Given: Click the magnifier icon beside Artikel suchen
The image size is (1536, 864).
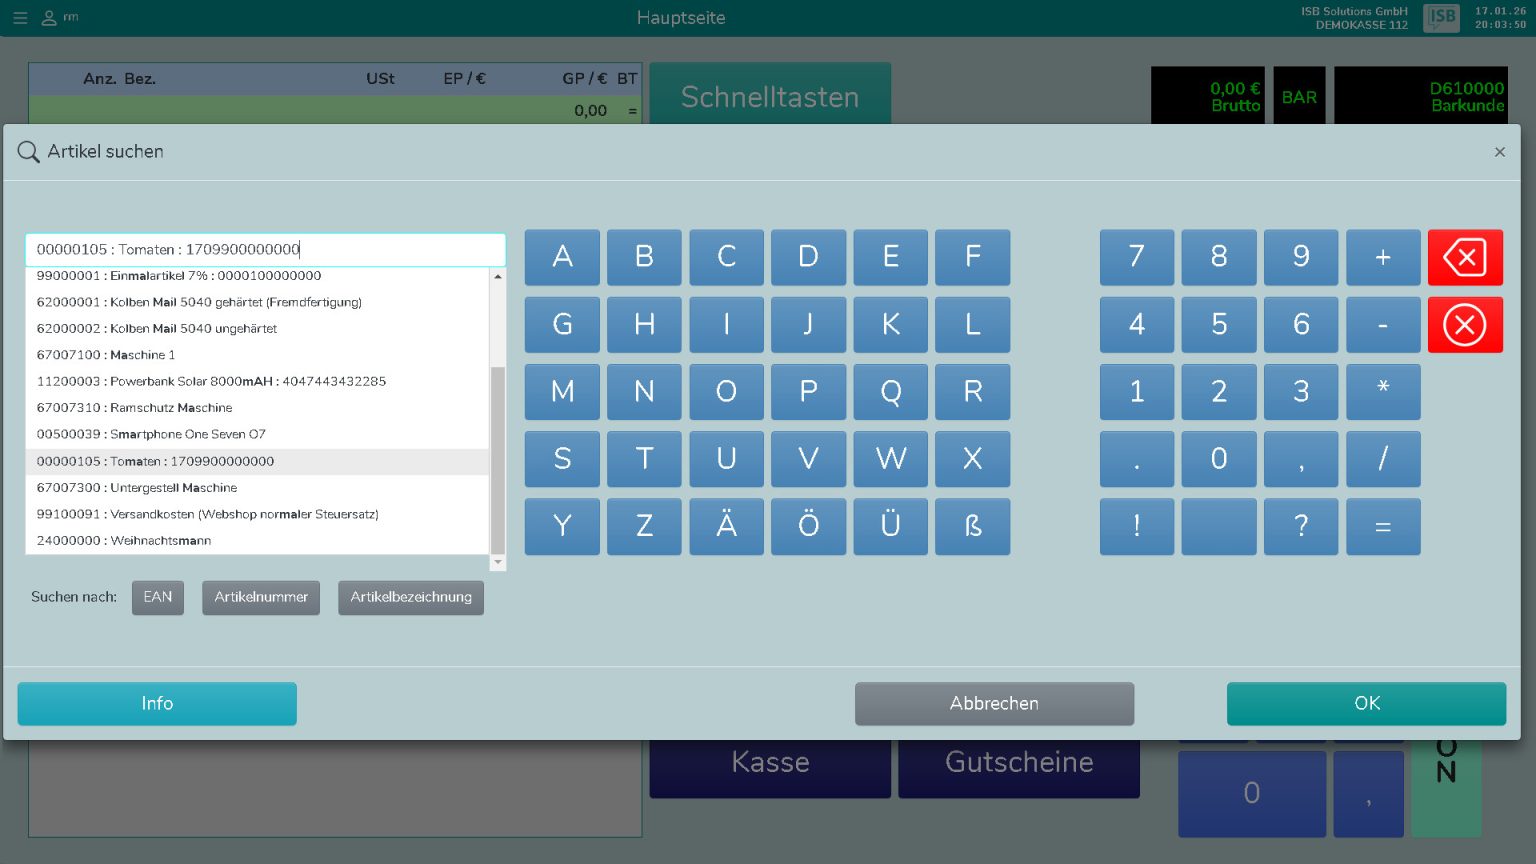Looking at the screenshot, I should click(29, 152).
